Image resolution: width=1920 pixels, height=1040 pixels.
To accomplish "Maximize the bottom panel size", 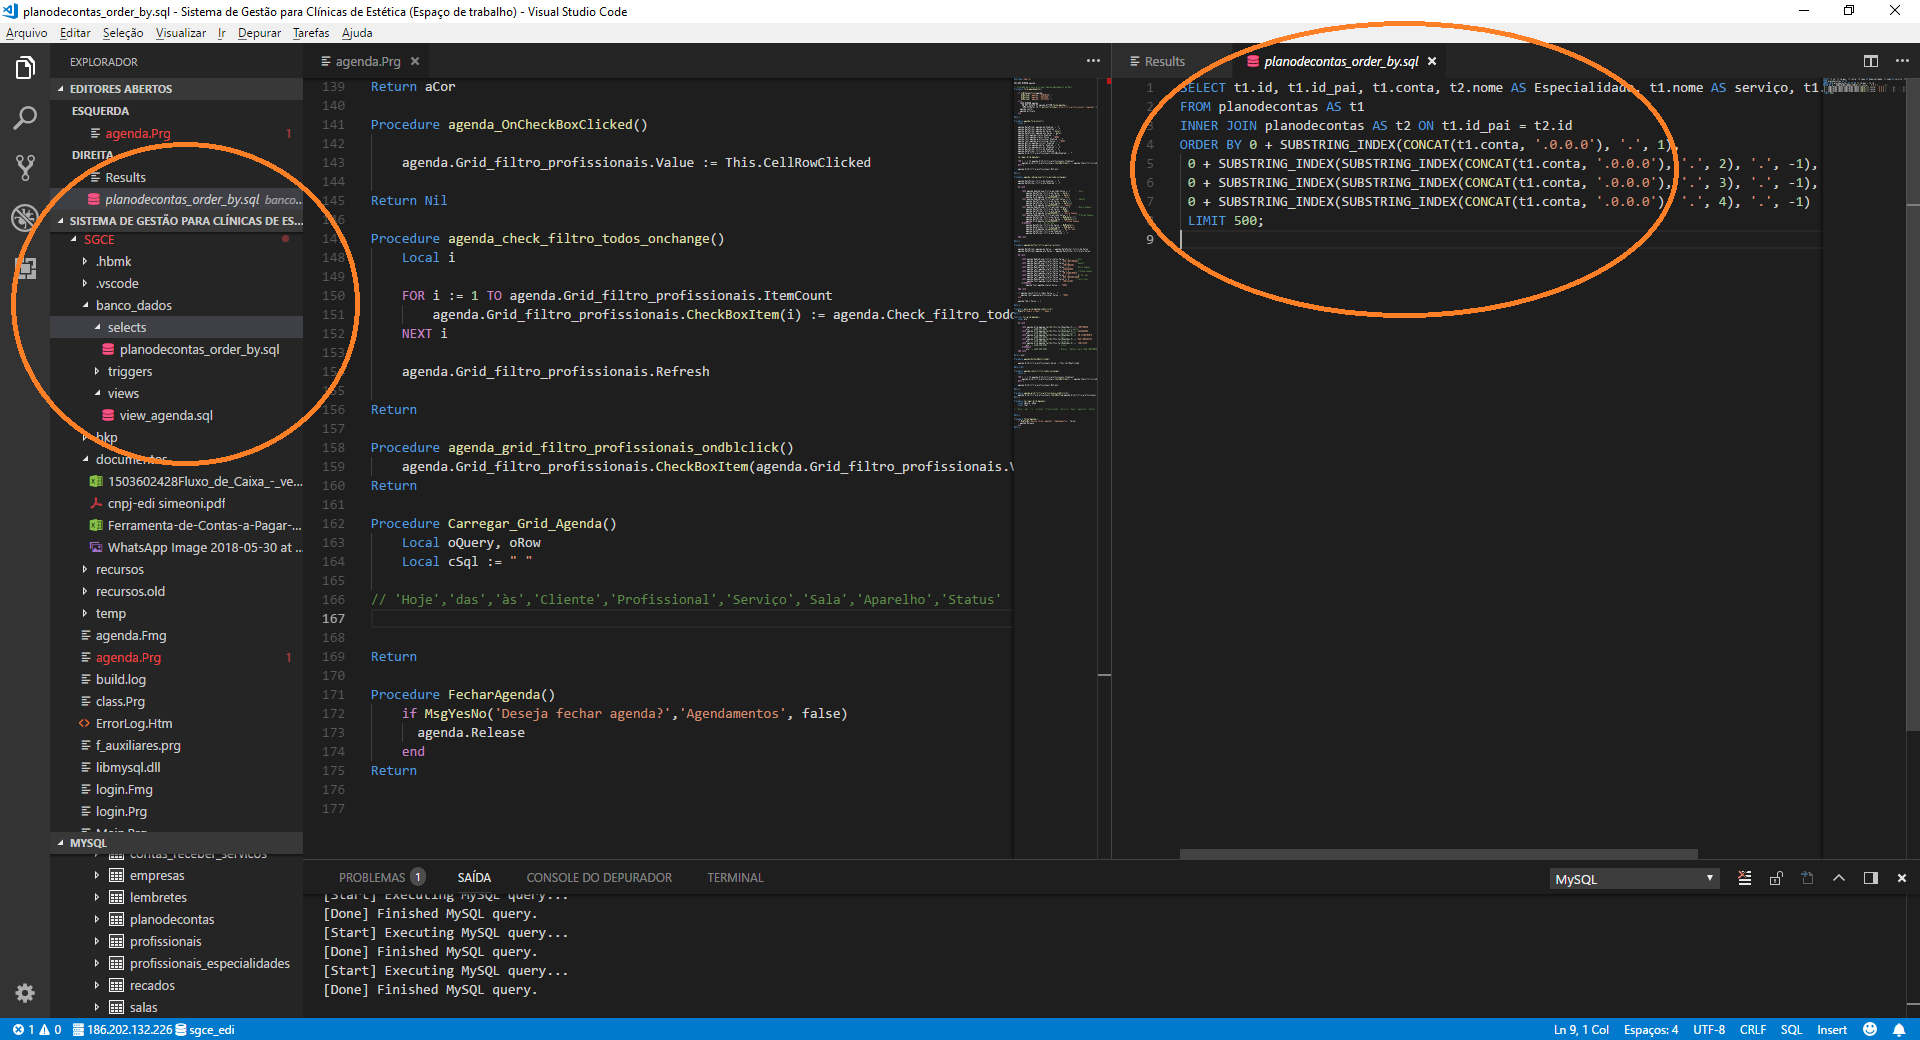I will pos(1838,878).
